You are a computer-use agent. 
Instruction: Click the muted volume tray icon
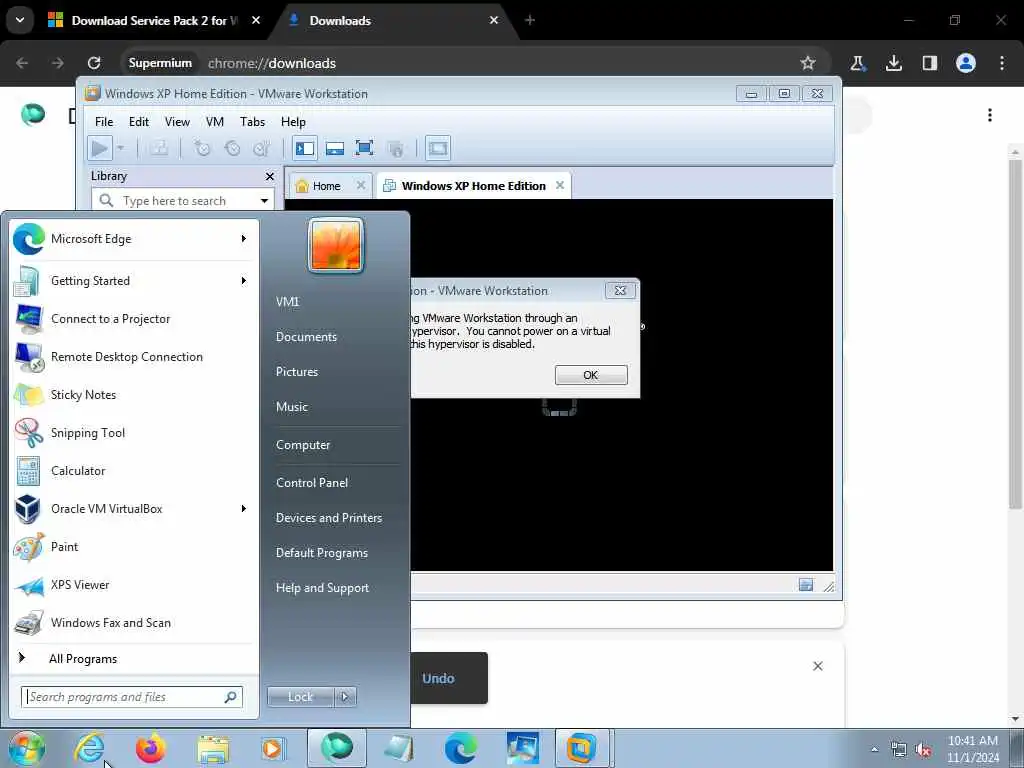[x=923, y=750]
